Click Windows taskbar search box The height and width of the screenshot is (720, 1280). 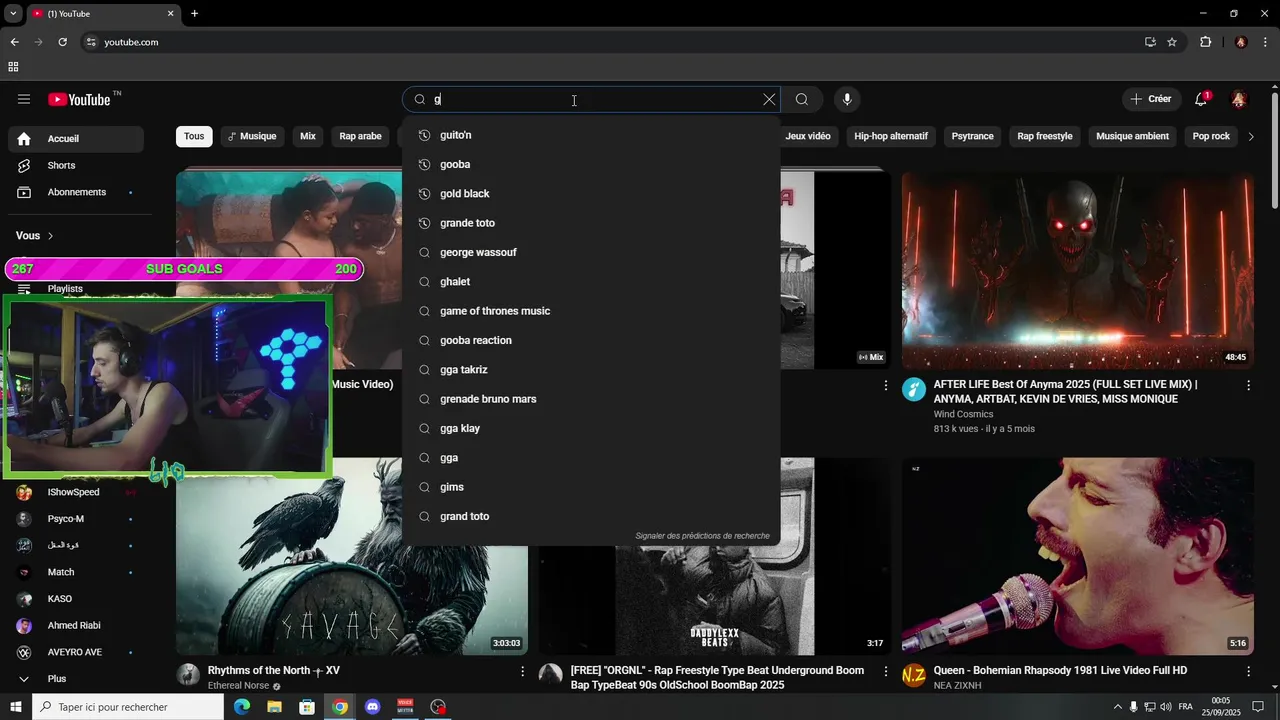(128, 707)
